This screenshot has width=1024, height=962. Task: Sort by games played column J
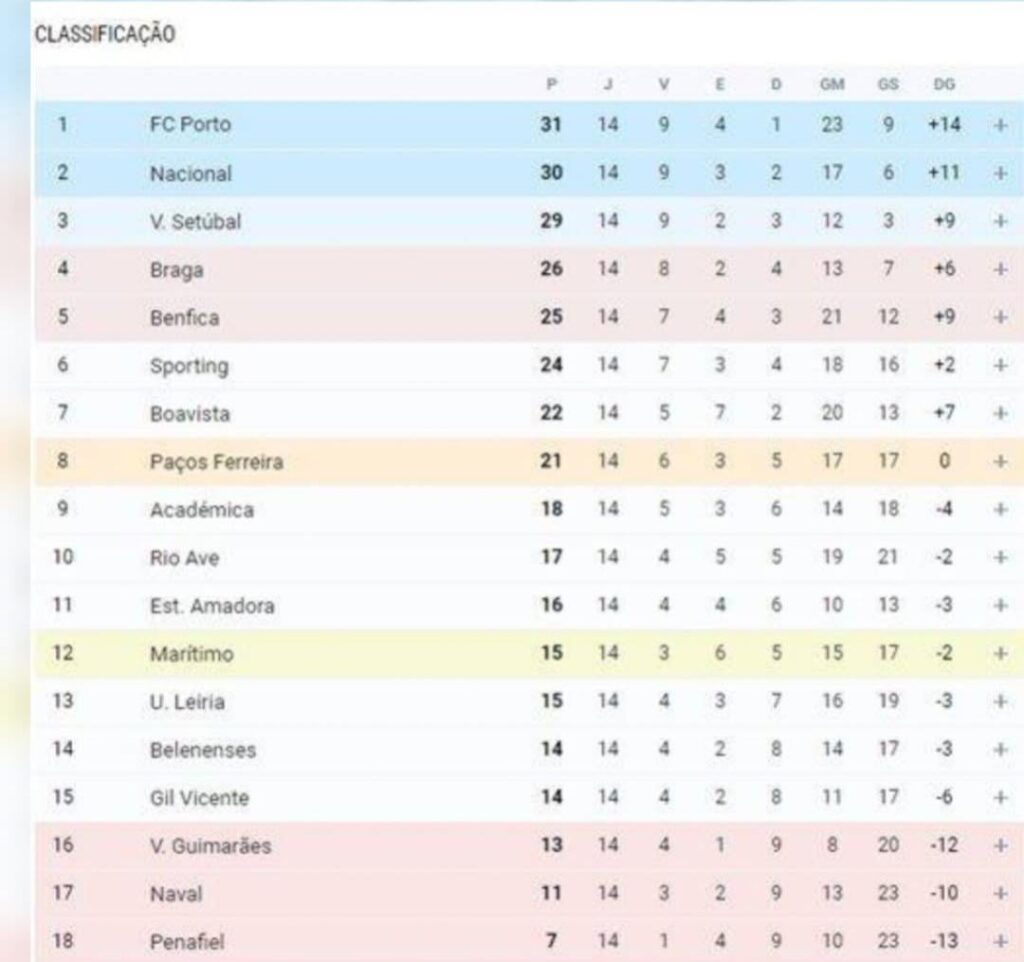coord(606,84)
